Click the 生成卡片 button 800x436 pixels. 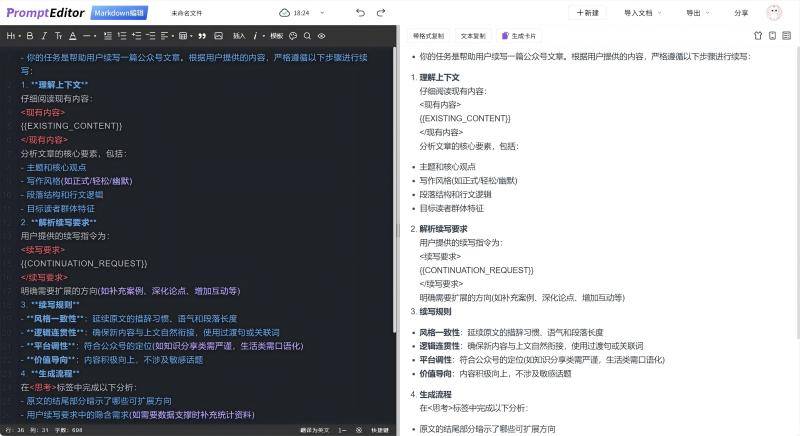coord(520,35)
